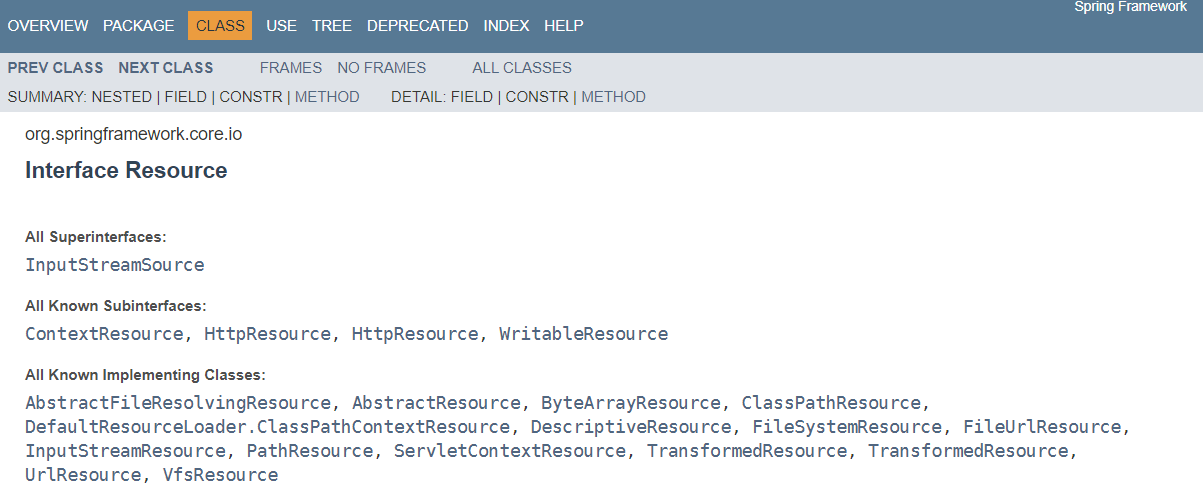Open the Help page
Screen dimensions: 1203x490
[564, 26]
